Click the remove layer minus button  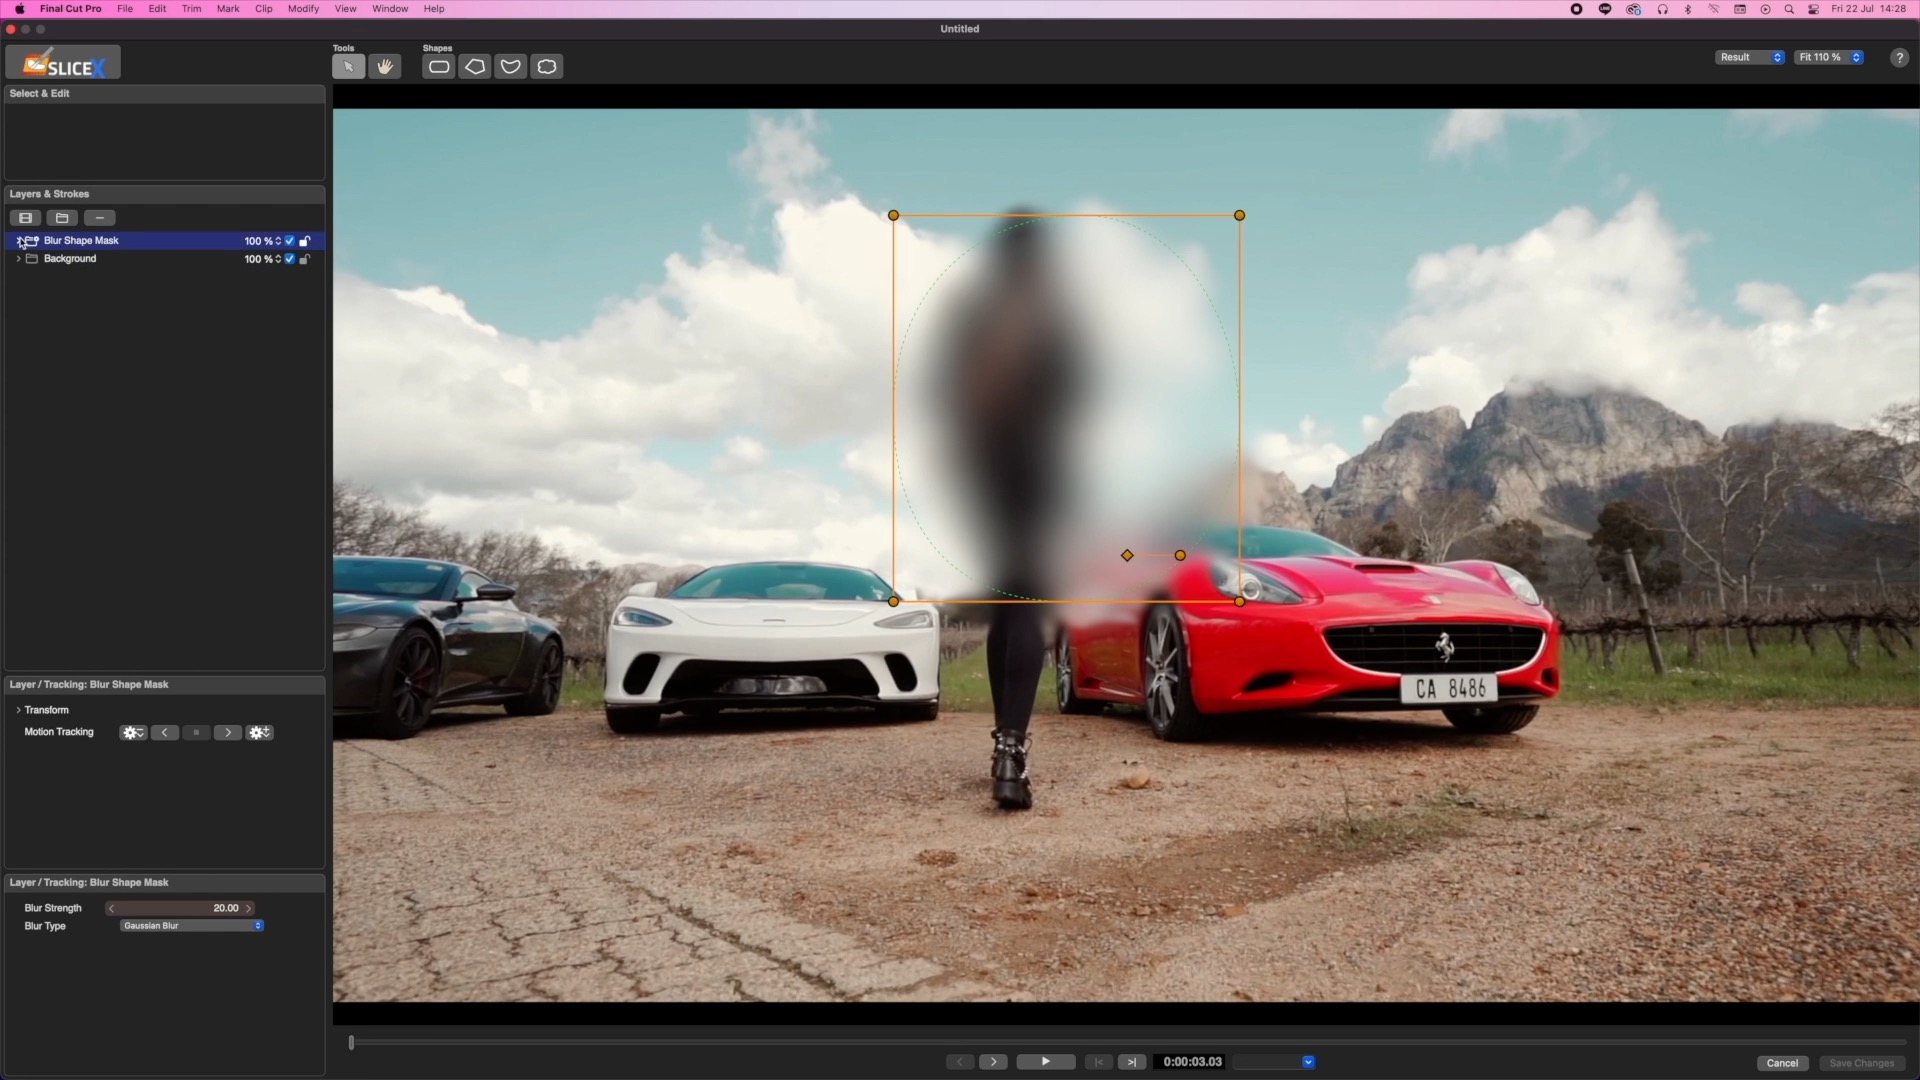[99, 218]
